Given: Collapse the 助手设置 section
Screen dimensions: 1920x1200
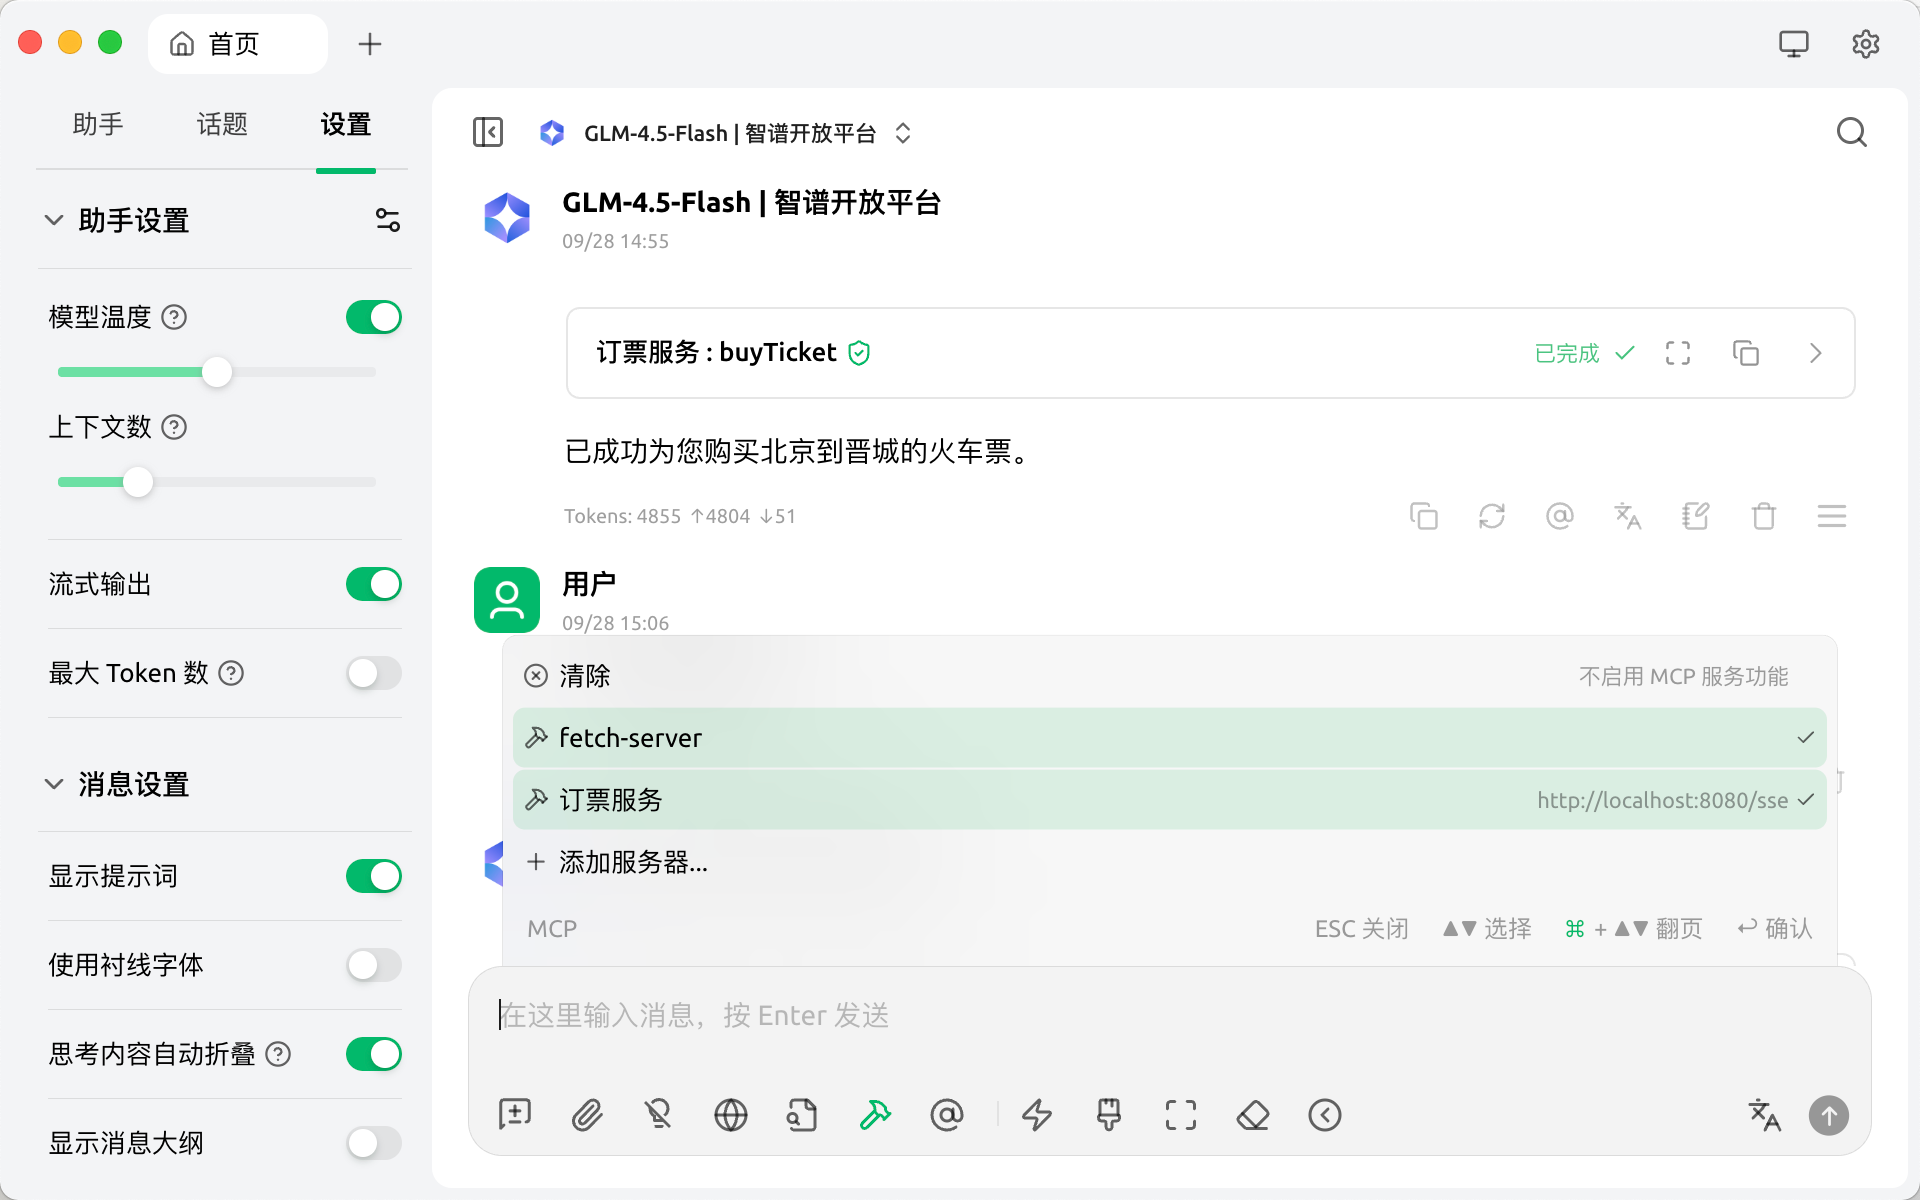Looking at the screenshot, I should [x=54, y=220].
